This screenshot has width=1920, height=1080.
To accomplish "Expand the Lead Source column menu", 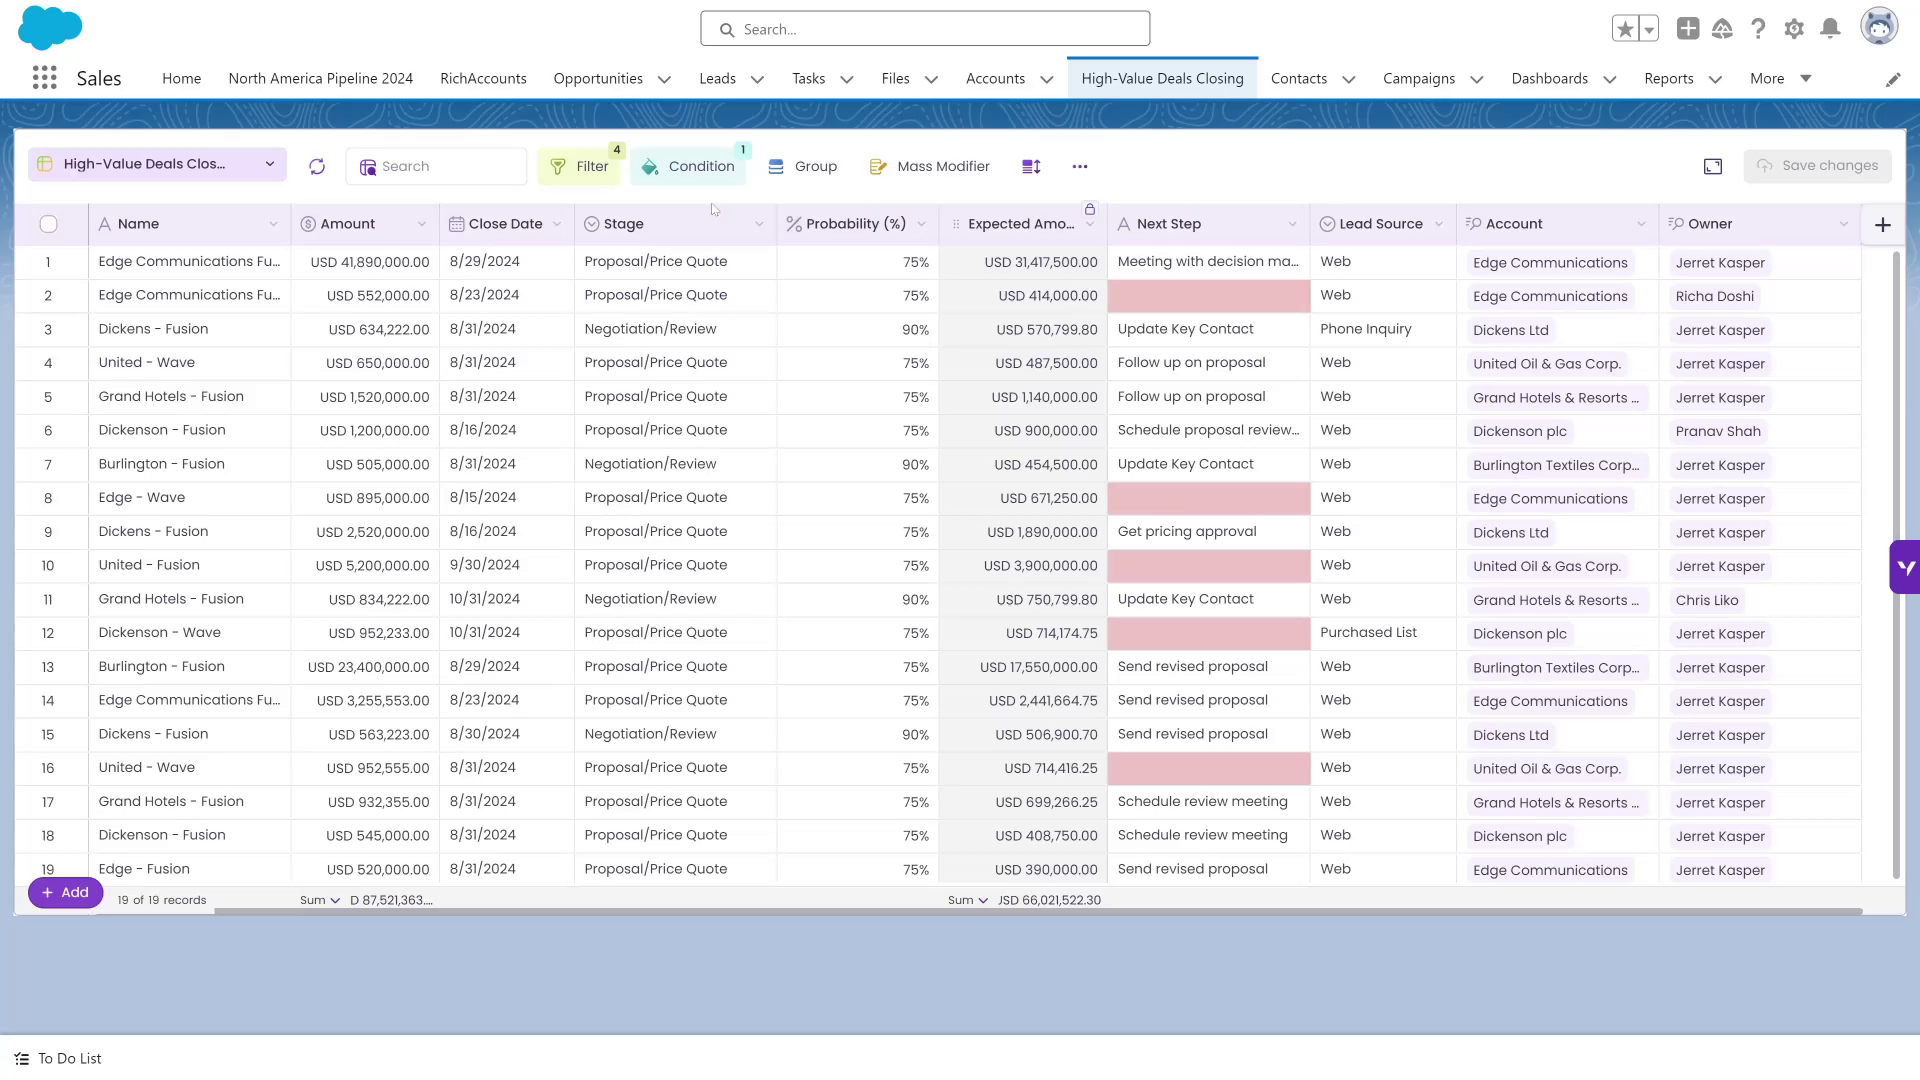I will pyautogui.click(x=1439, y=224).
